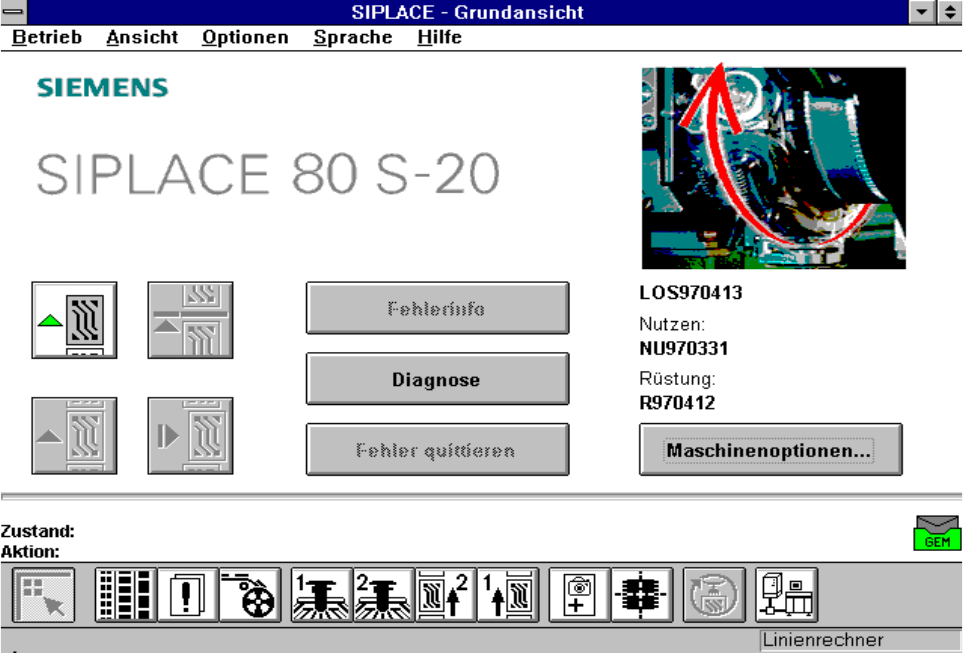This screenshot has width=963, height=653.
Task: Open the line computer network icon
Action: (787, 595)
